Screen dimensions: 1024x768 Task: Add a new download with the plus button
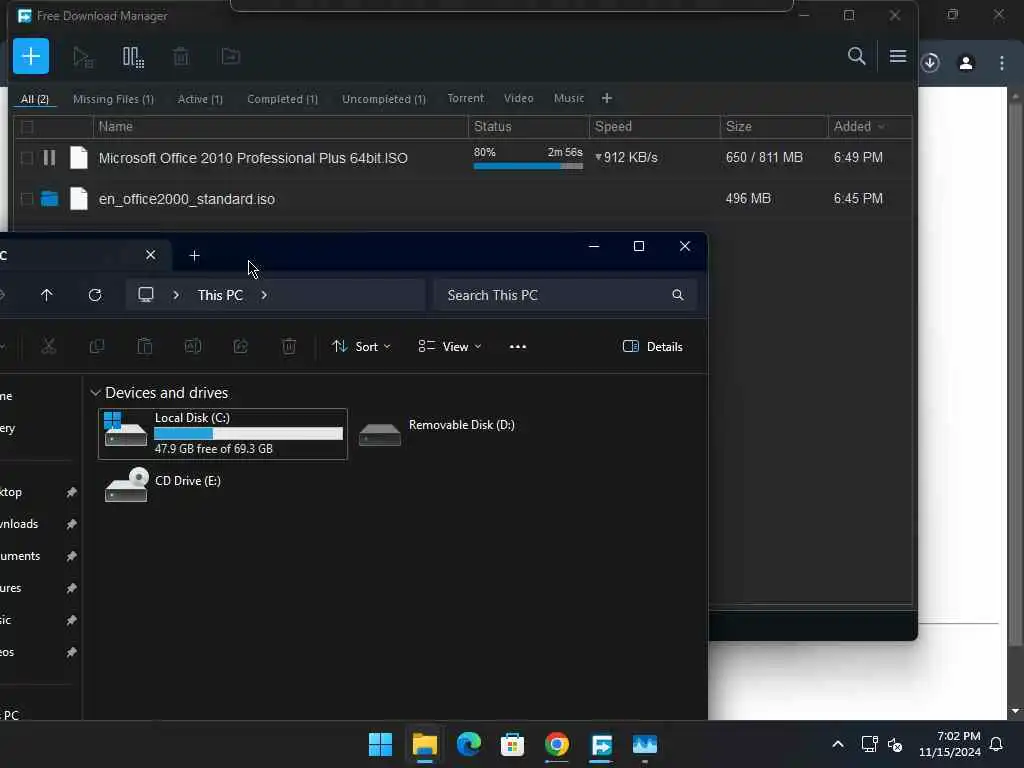(x=31, y=56)
